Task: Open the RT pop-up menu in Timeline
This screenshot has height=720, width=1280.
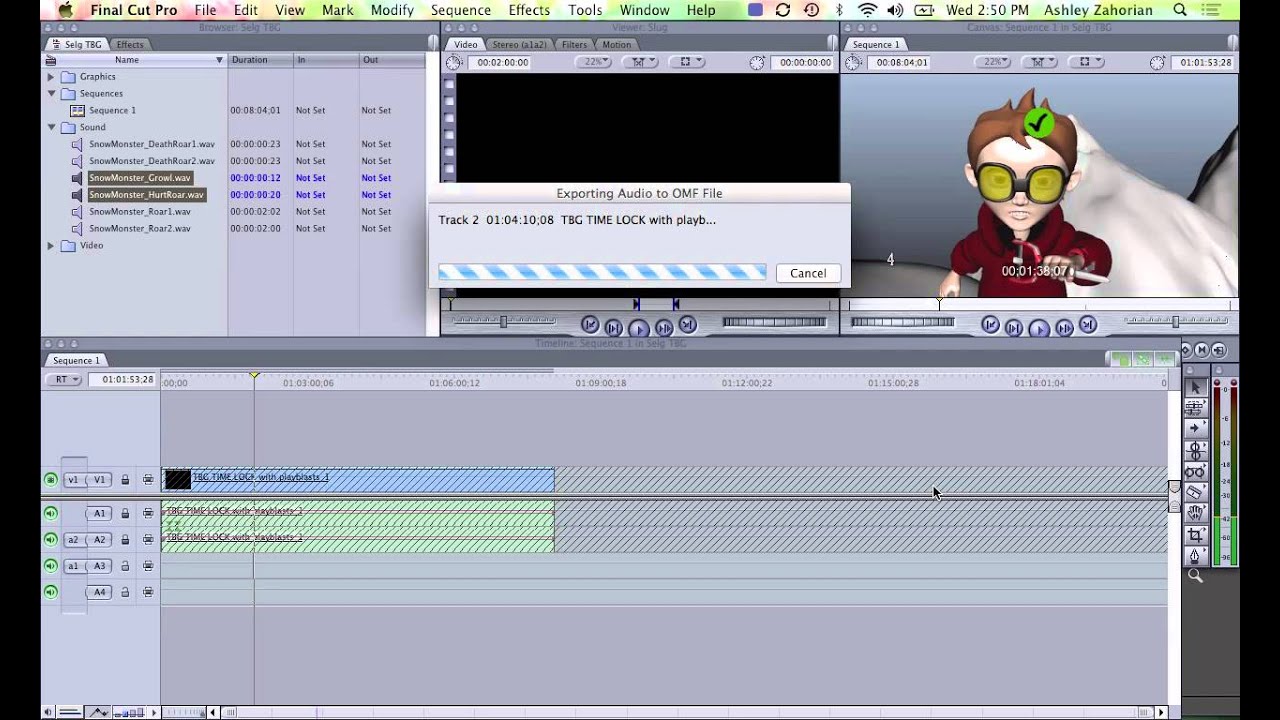Action: [68, 380]
